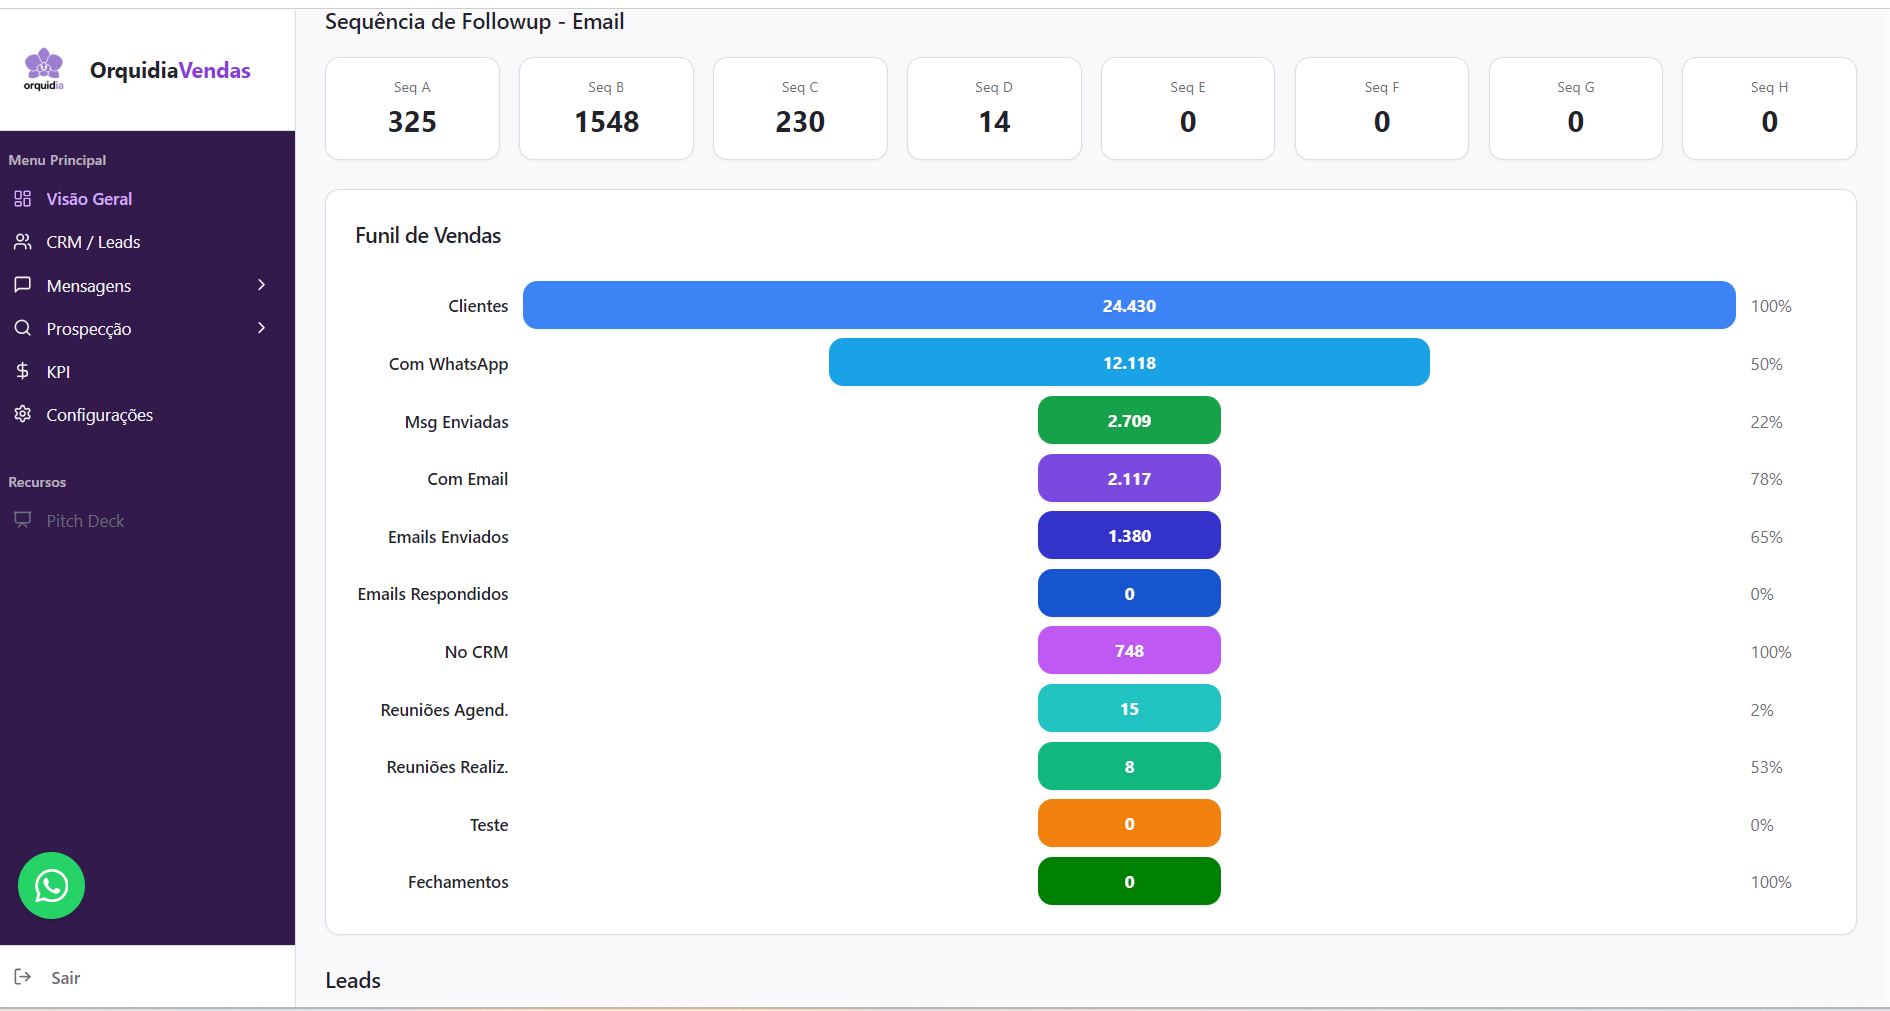Viewport: 1890px width, 1011px height.
Task: Click the Funil de Vendas heading
Action: point(428,236)
